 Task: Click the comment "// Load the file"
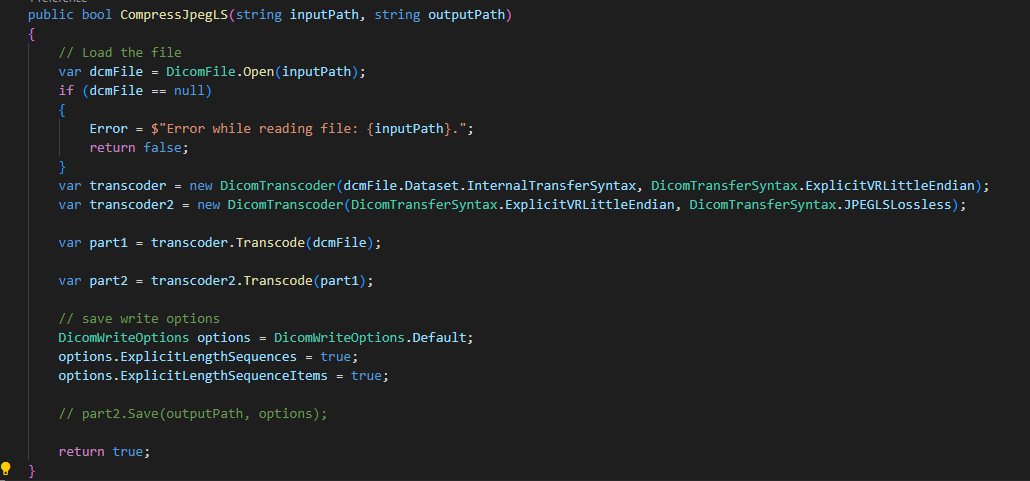coord(120,53)
